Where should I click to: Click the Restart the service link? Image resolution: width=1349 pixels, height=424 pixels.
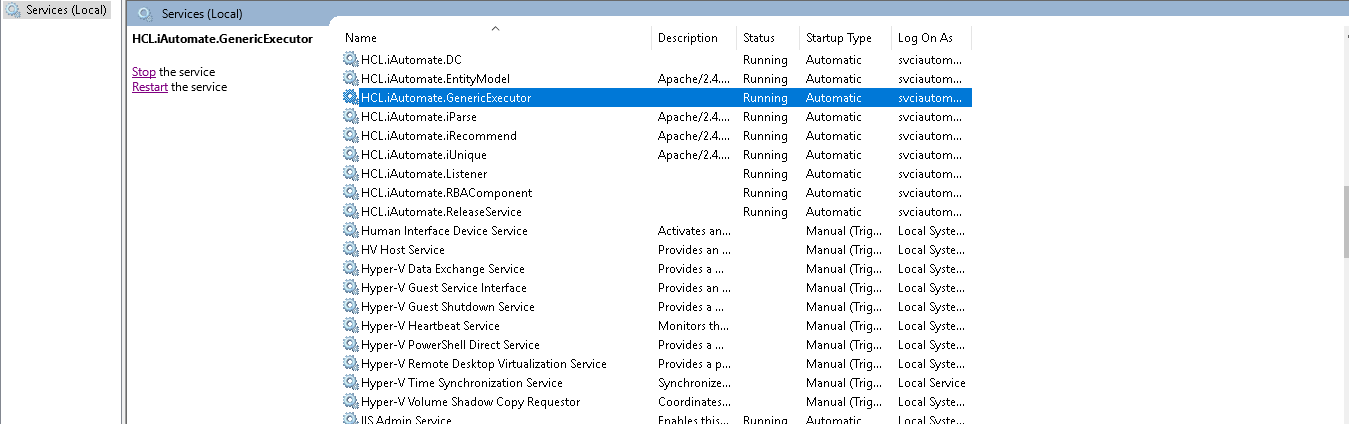(149, 87)
